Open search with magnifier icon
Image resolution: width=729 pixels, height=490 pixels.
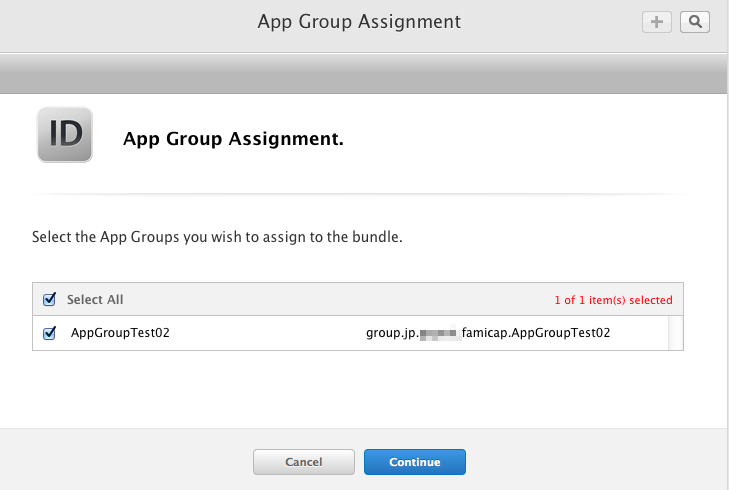pyautogui.click(x=695, y=22)
